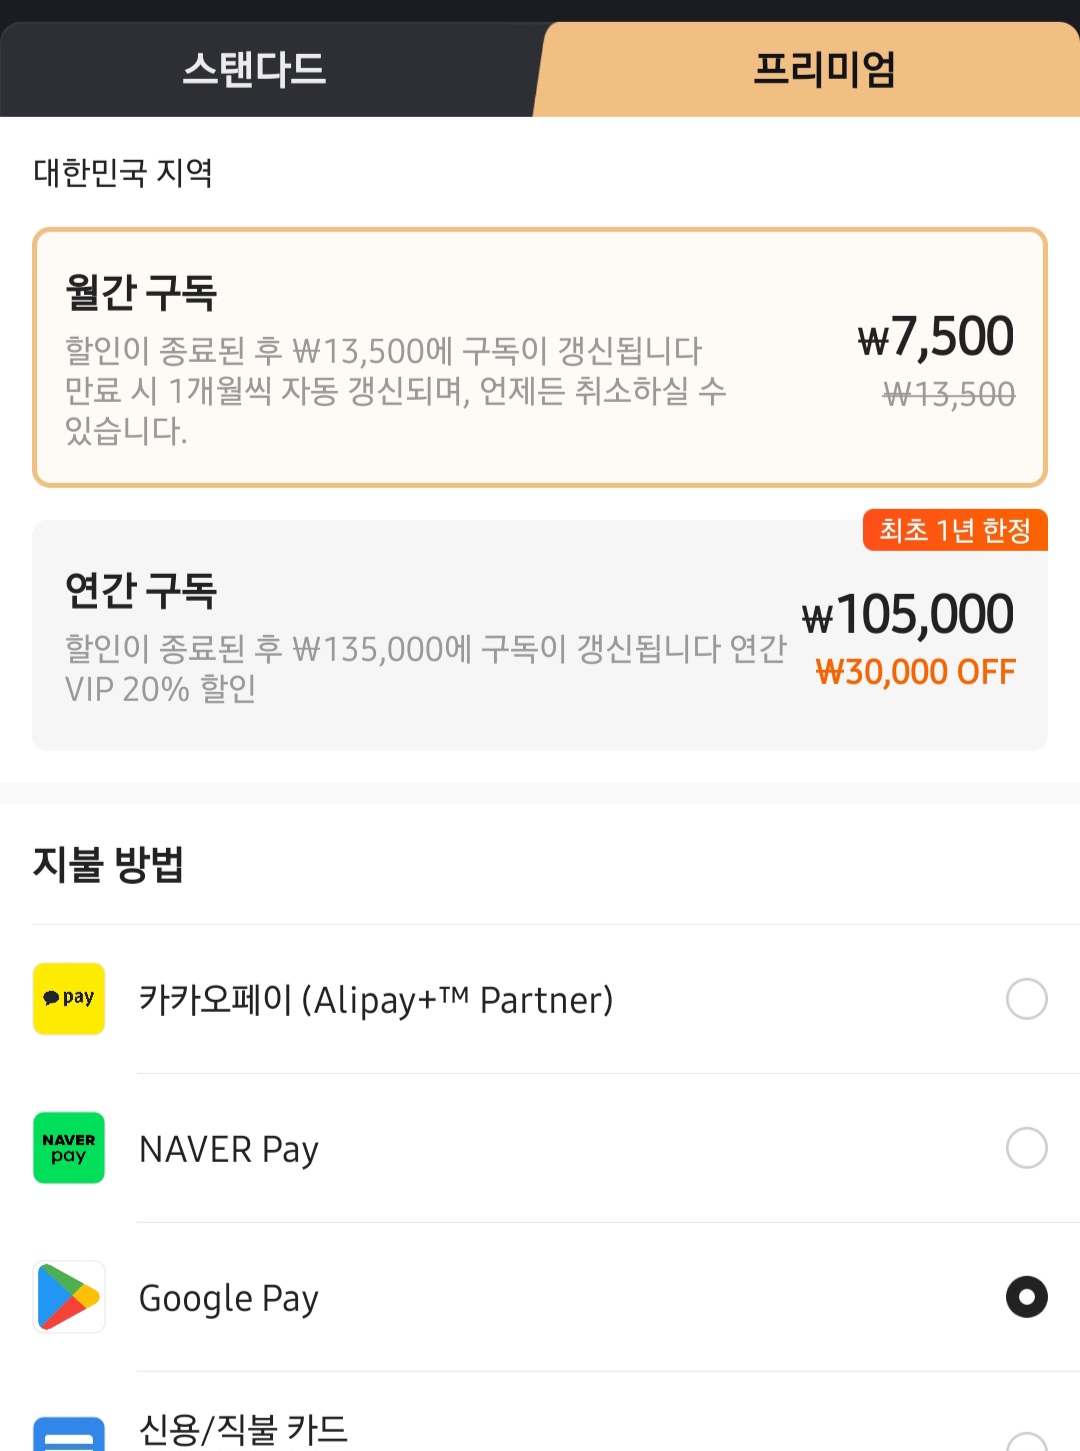Select the Google Pay radio button
1080x1451 pixels.
click(1026, 1297)
